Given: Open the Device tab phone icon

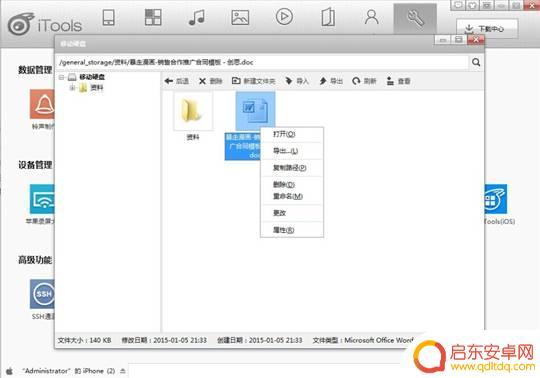Looking at the screenshot, I should tap(108, 17).
